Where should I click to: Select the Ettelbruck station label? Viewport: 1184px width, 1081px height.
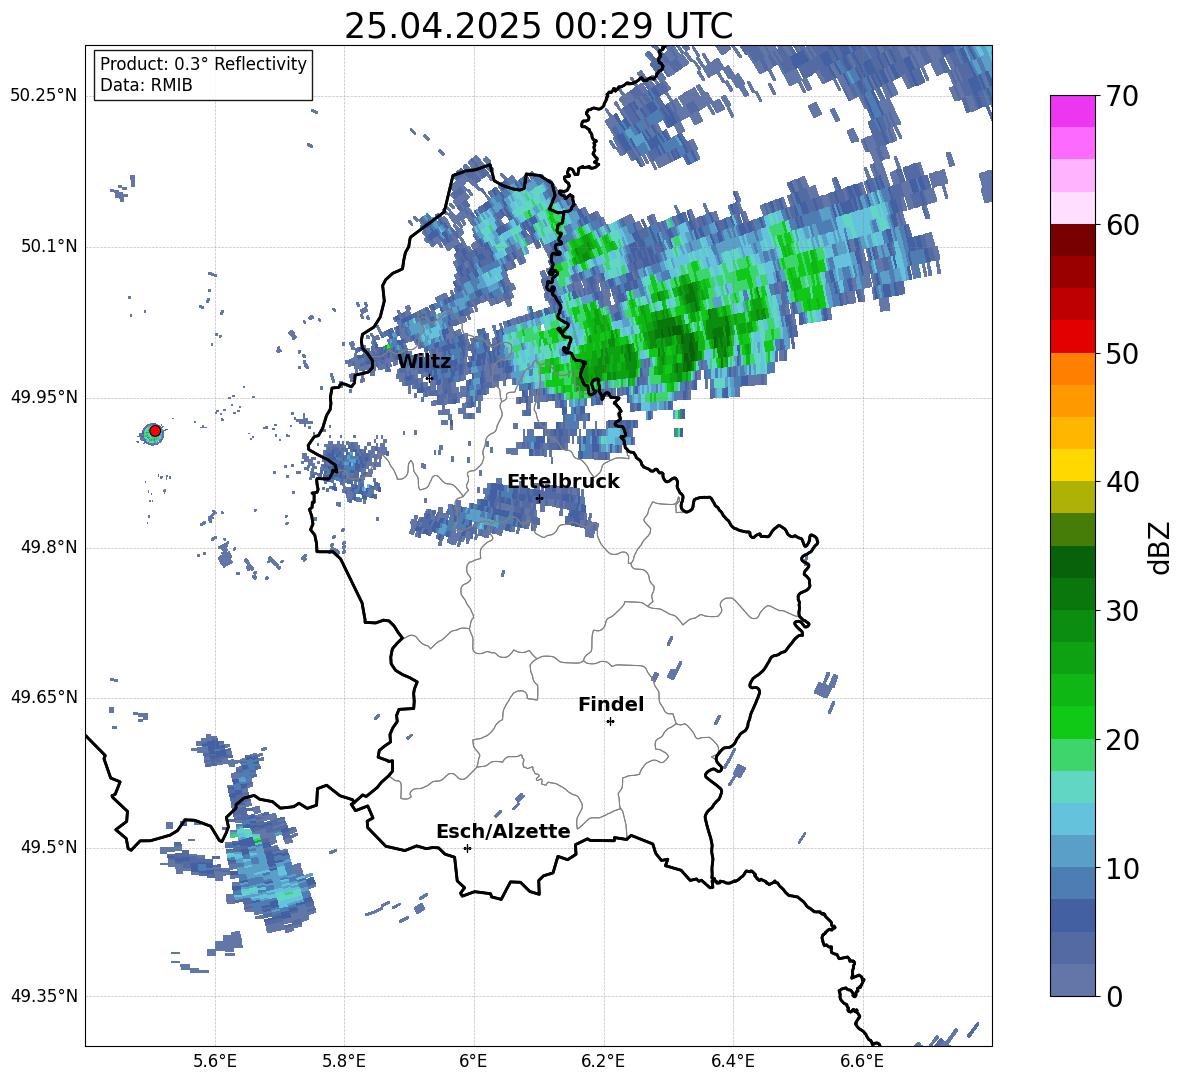[x=563, y=482]
